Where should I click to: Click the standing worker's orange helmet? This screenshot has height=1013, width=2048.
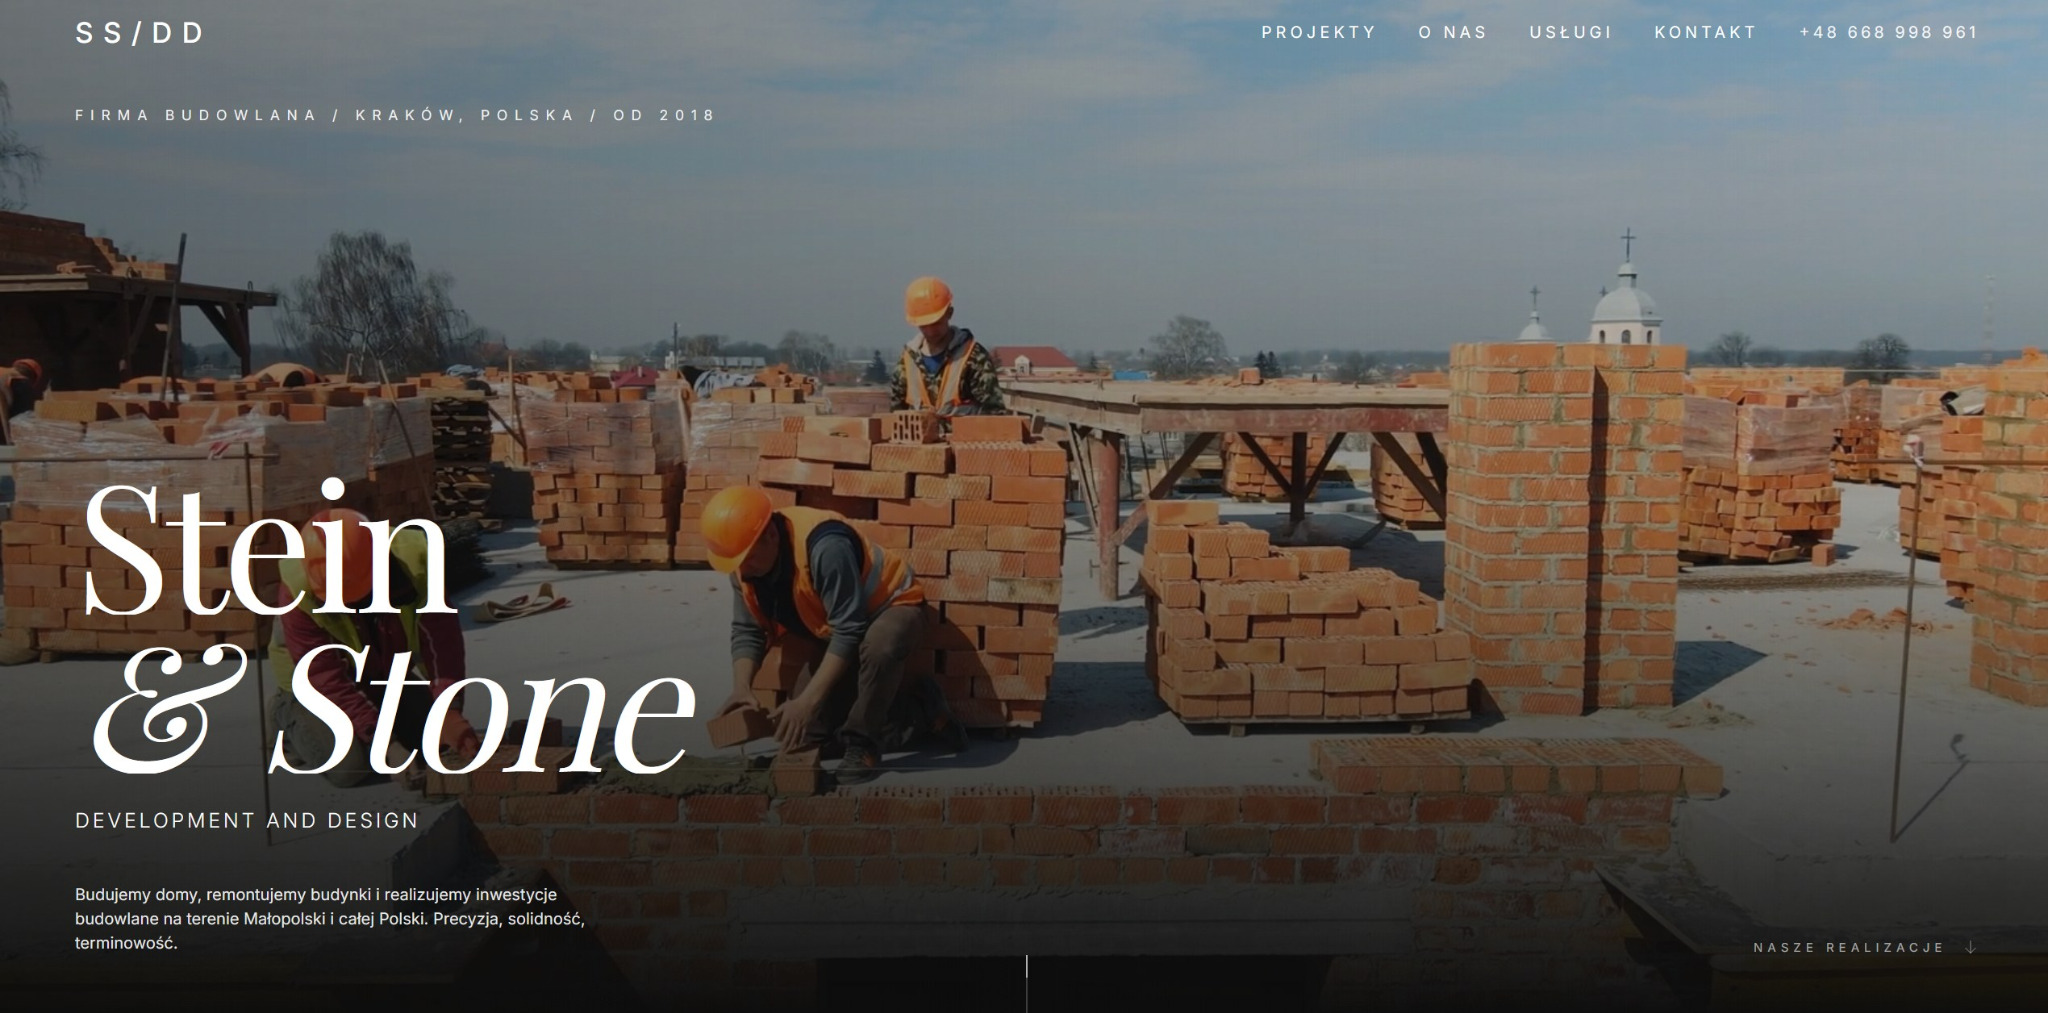pyautogui.click(x=928, y=299)
